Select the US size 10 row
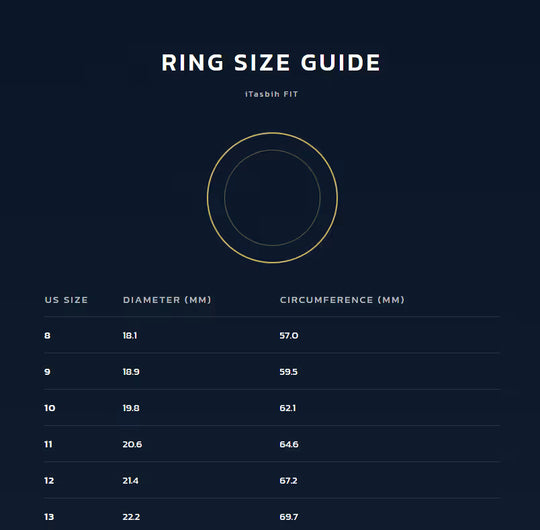Screen dimensions: 540x530 (272, 408)
